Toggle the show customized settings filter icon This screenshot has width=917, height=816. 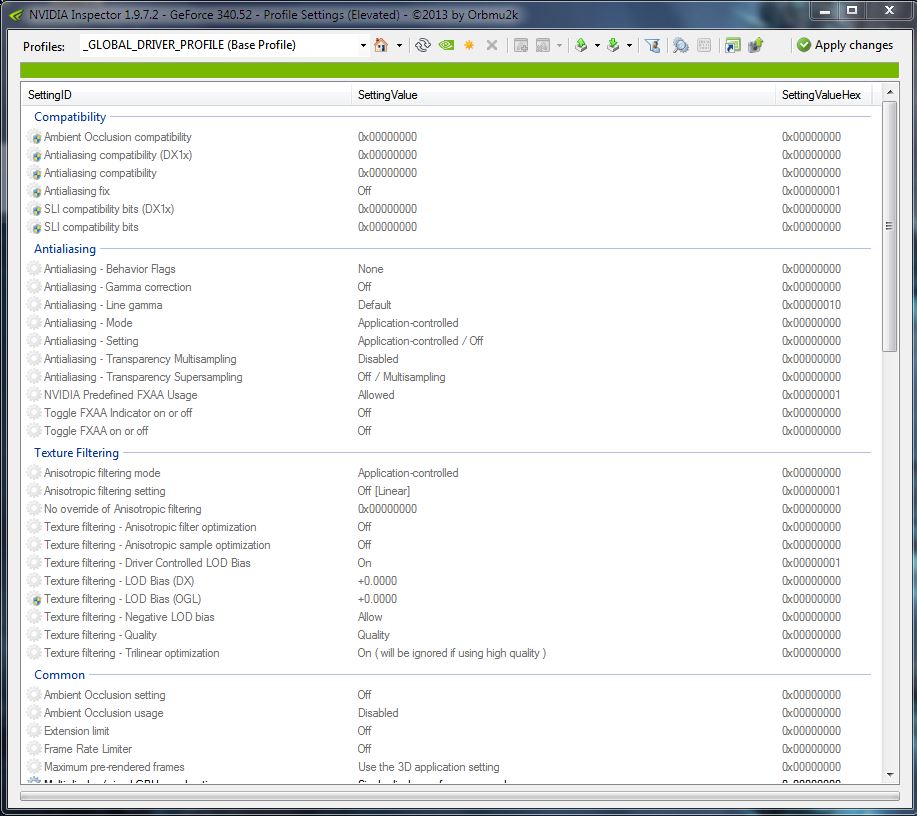[x=653, y=45]
